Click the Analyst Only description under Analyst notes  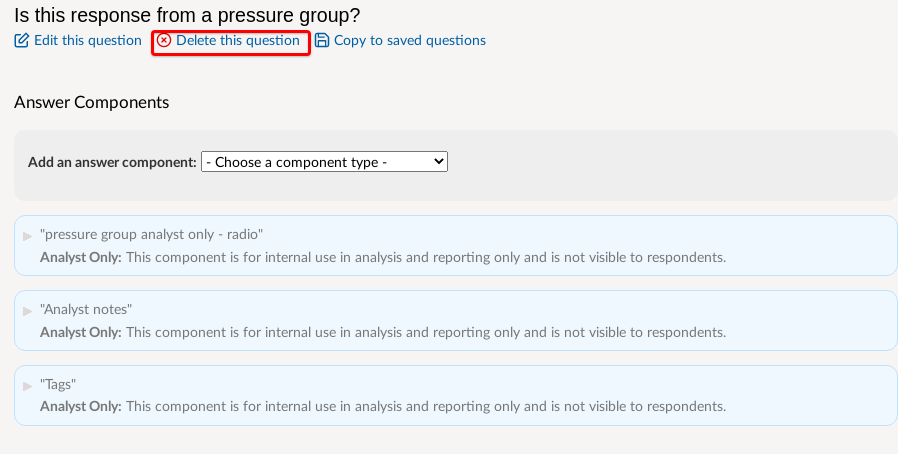click(383, 332)
